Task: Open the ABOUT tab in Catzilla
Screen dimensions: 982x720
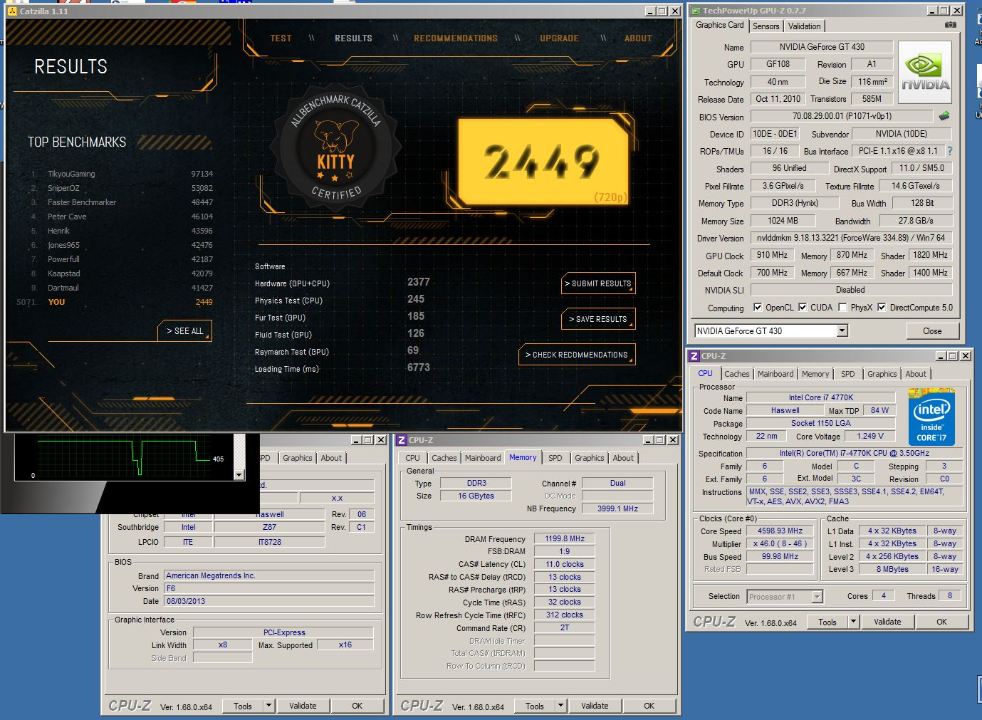Action: click(x=638, y=38)
